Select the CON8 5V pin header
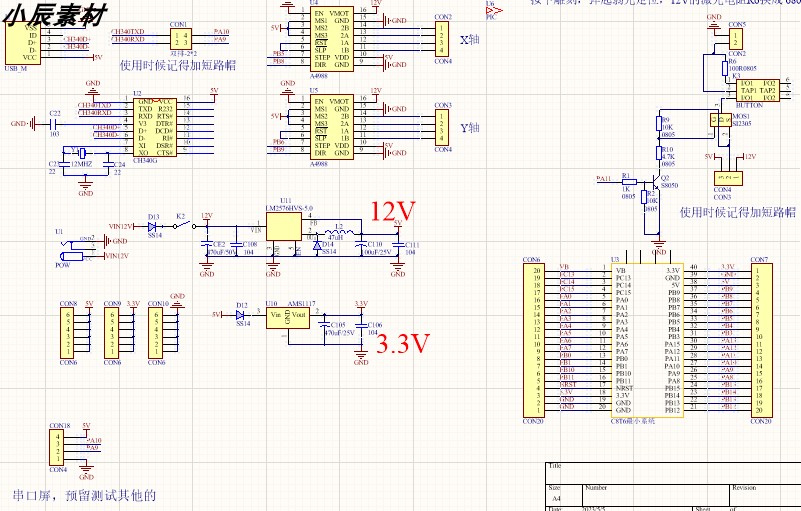This screenshot has width=801, height=511. (68, 333)
